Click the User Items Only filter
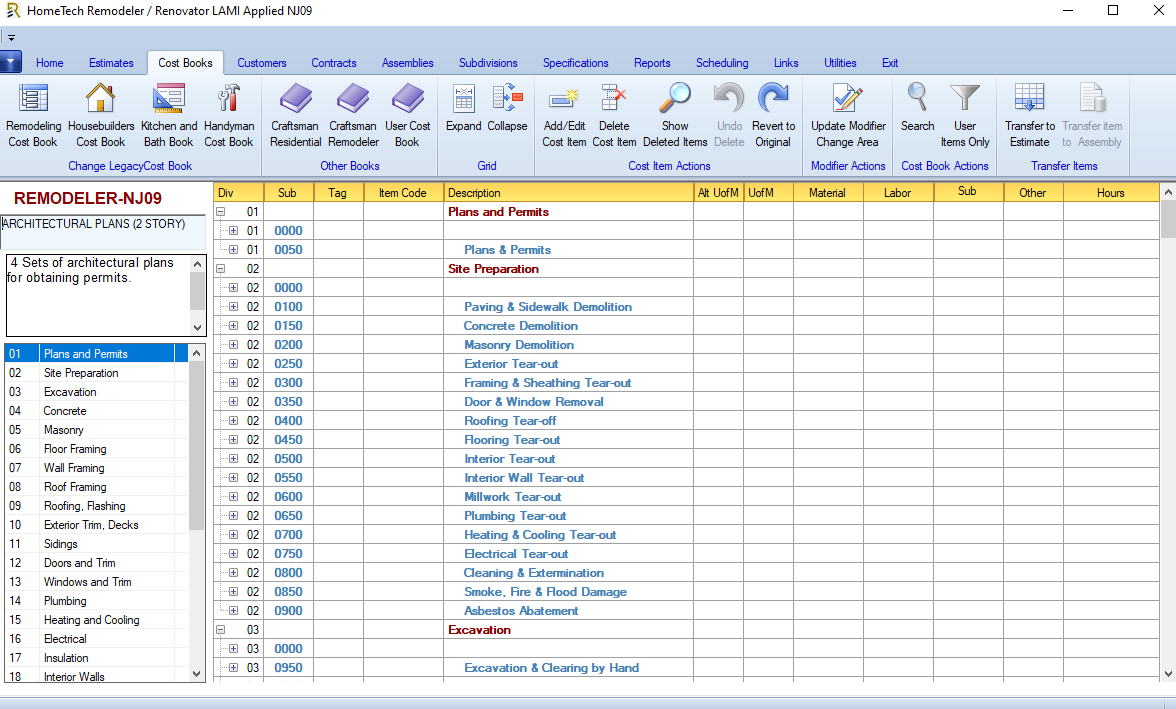 [964, 115]
